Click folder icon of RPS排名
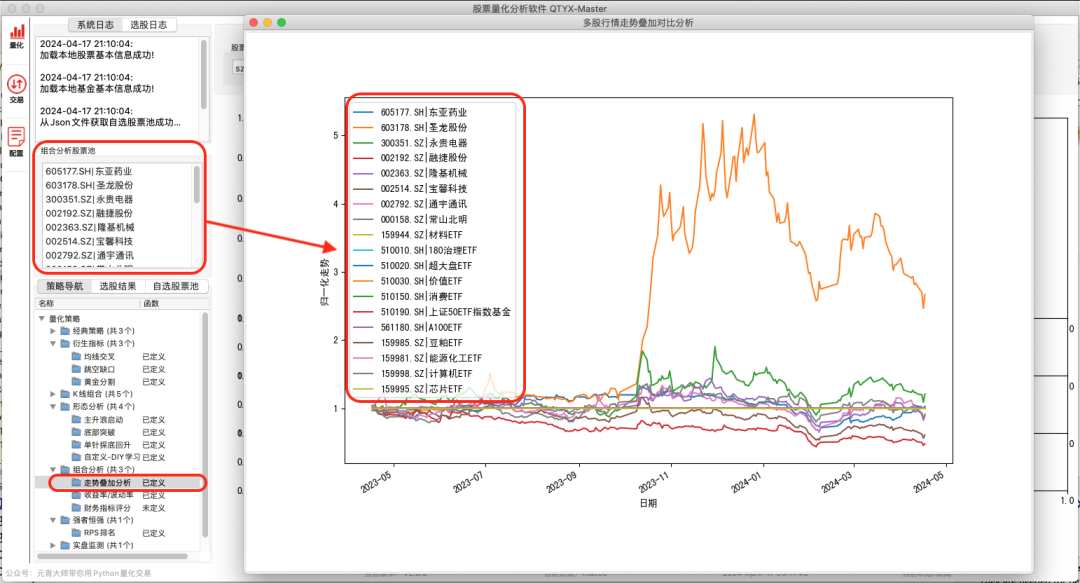This screenshot has width=1080, height=583. point(76,532)
